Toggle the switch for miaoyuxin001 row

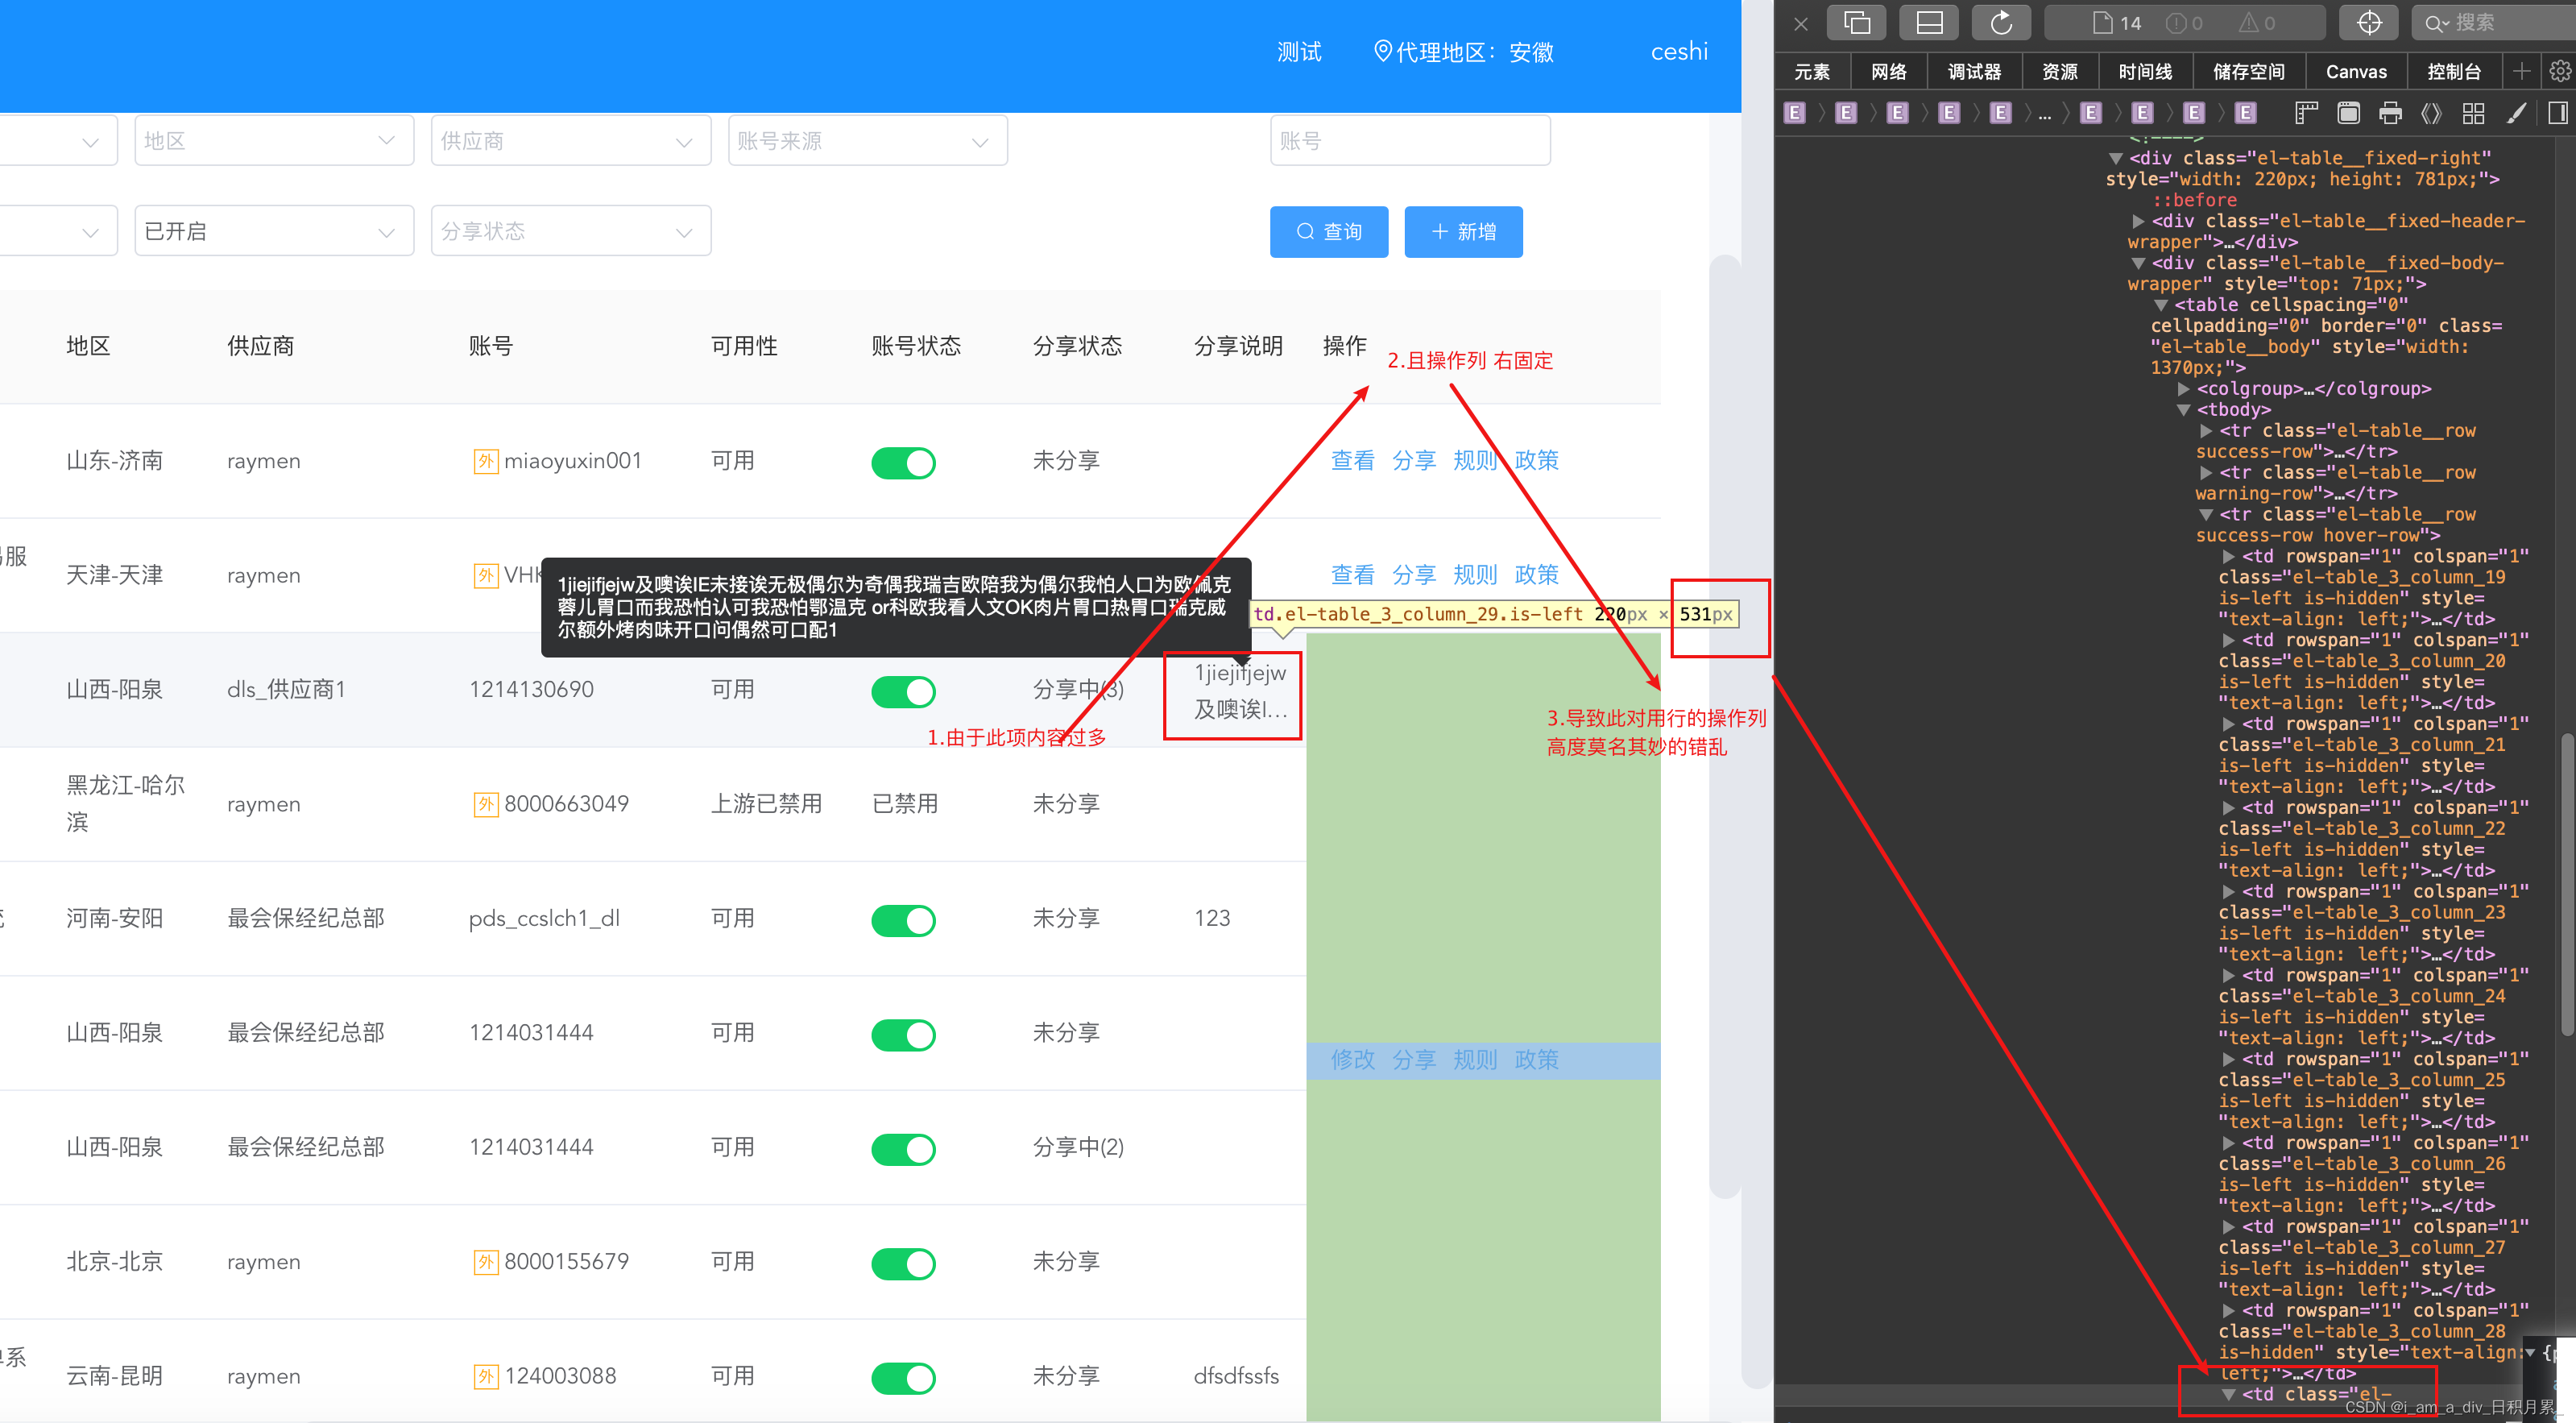[x=902, y=462]
